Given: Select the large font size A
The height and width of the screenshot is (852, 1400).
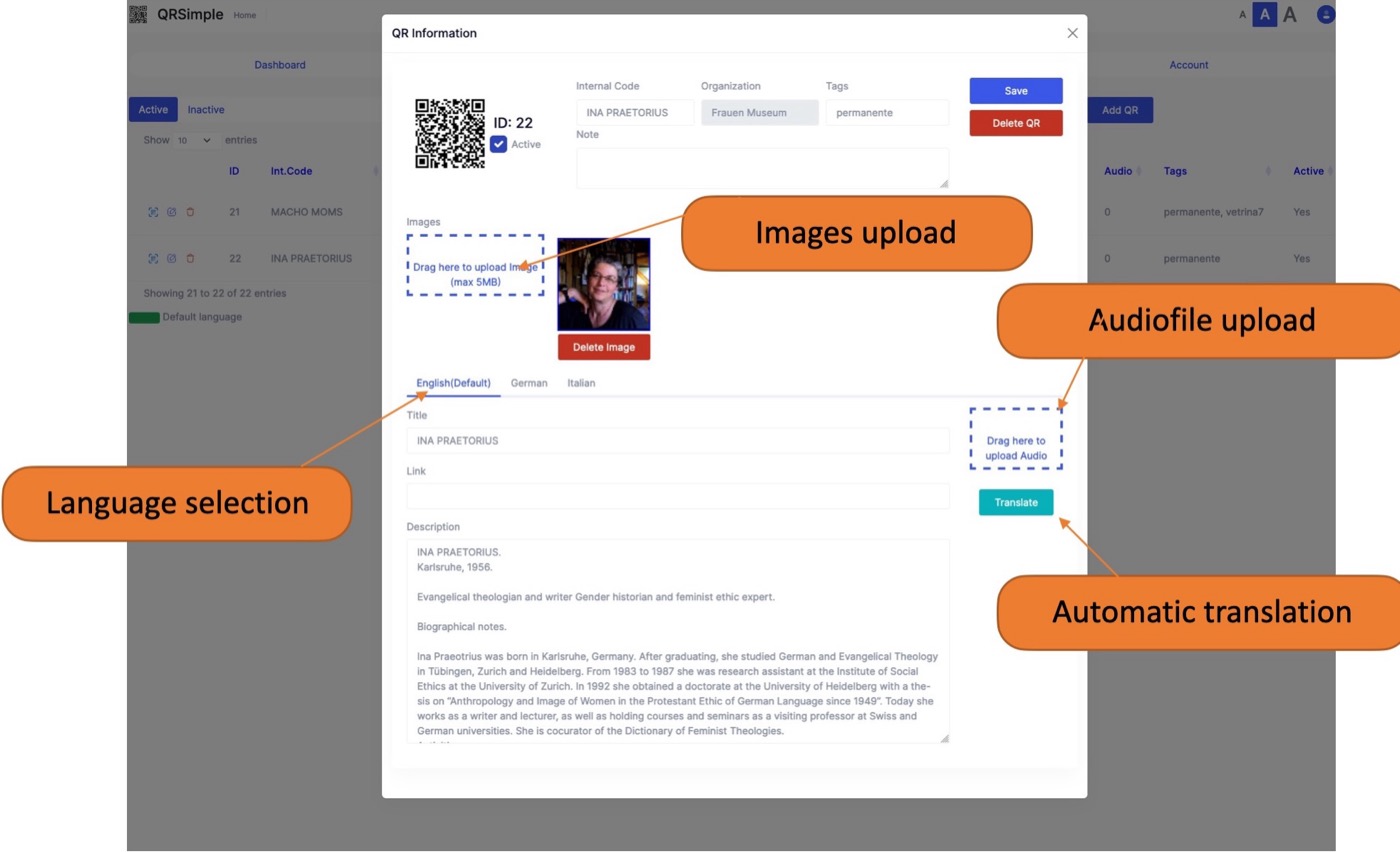Looking at the screenshot, I should [x=1290, y=15].
